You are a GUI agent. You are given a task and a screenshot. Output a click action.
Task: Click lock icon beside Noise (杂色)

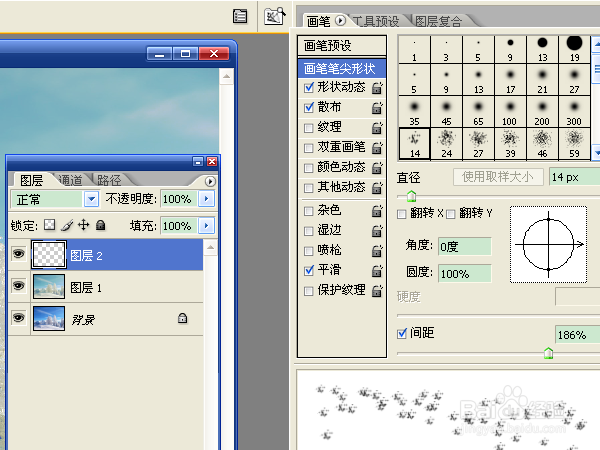click(377, 211)
